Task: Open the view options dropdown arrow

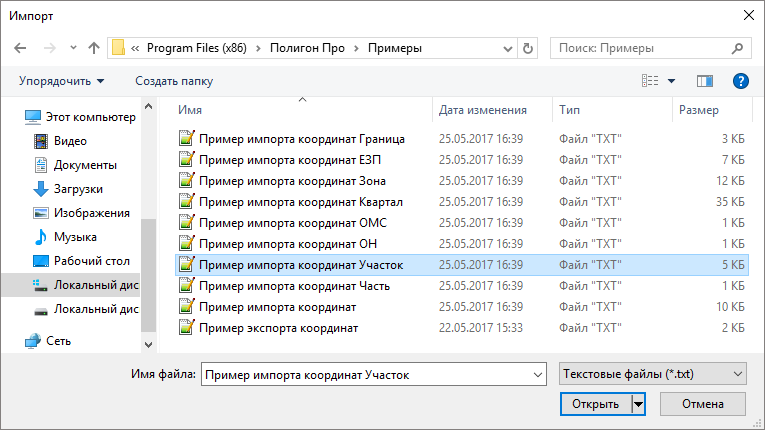Action: click(672, 80)
